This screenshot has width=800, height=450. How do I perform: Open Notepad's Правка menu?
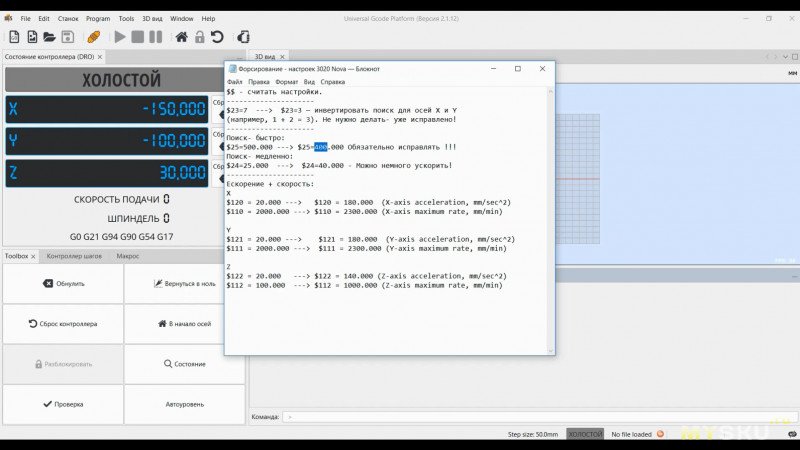point(259,82)
